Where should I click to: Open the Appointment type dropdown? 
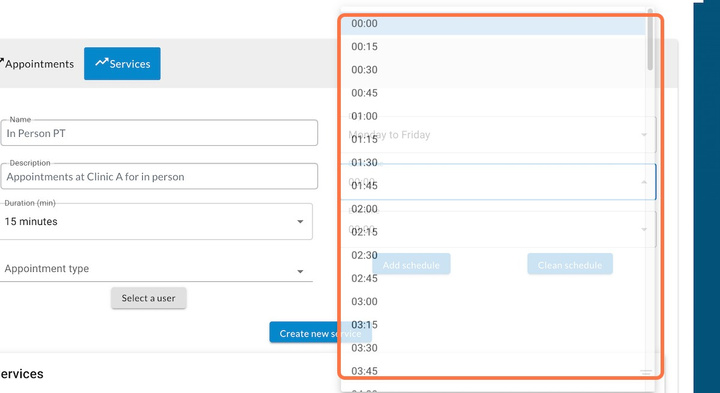click(x=156, y=269)
